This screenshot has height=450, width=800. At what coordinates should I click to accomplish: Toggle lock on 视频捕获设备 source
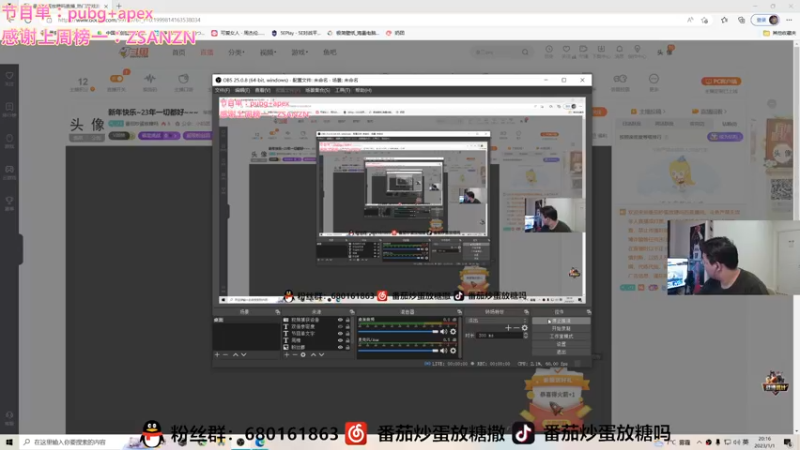(x=348, y=320)
